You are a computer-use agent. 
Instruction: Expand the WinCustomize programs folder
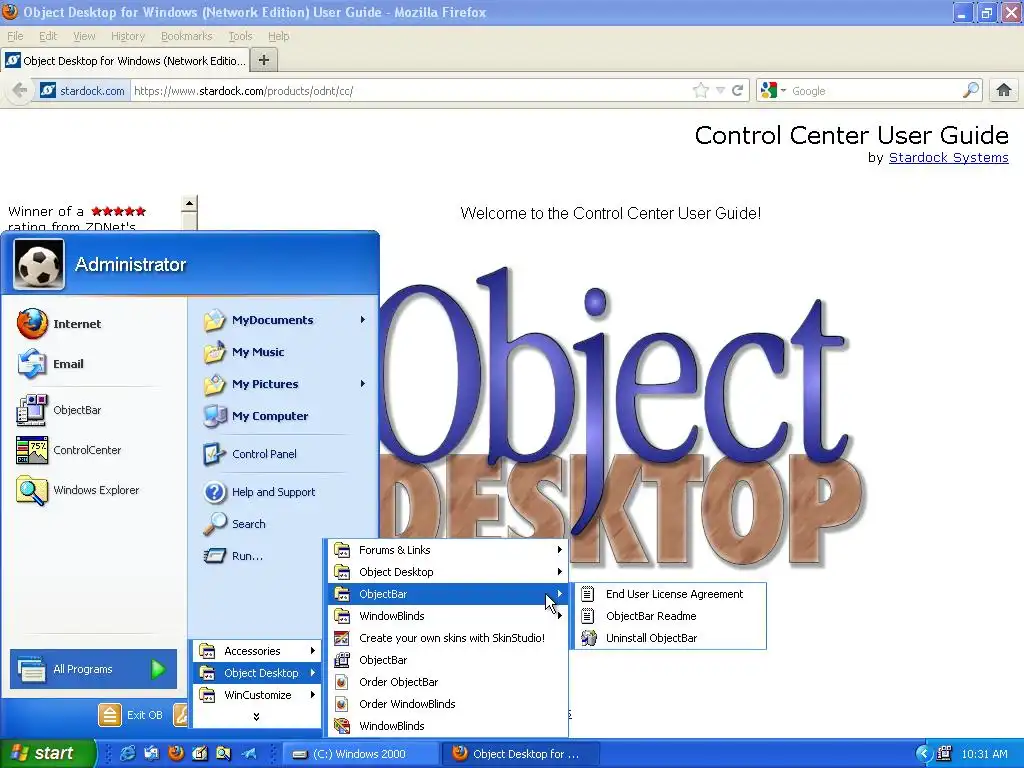tap(257, 695)
